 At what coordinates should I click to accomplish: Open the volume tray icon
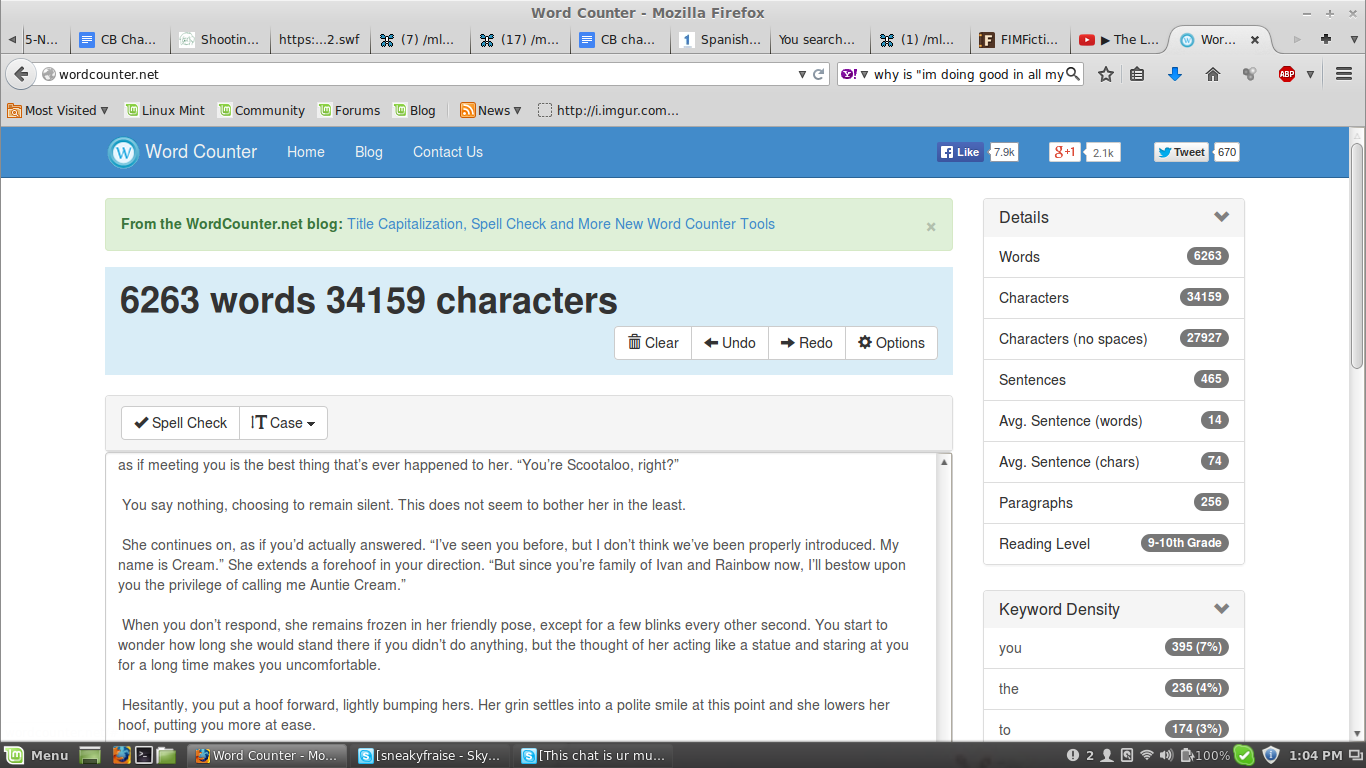tap(1166, 755)
